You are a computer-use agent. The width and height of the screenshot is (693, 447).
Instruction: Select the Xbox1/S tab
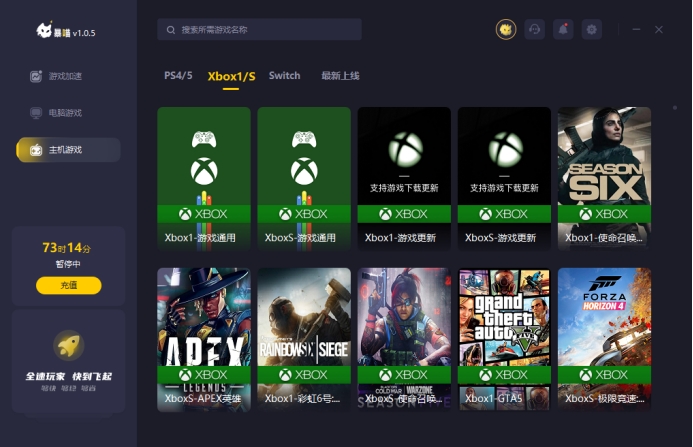tap(232, 76)
